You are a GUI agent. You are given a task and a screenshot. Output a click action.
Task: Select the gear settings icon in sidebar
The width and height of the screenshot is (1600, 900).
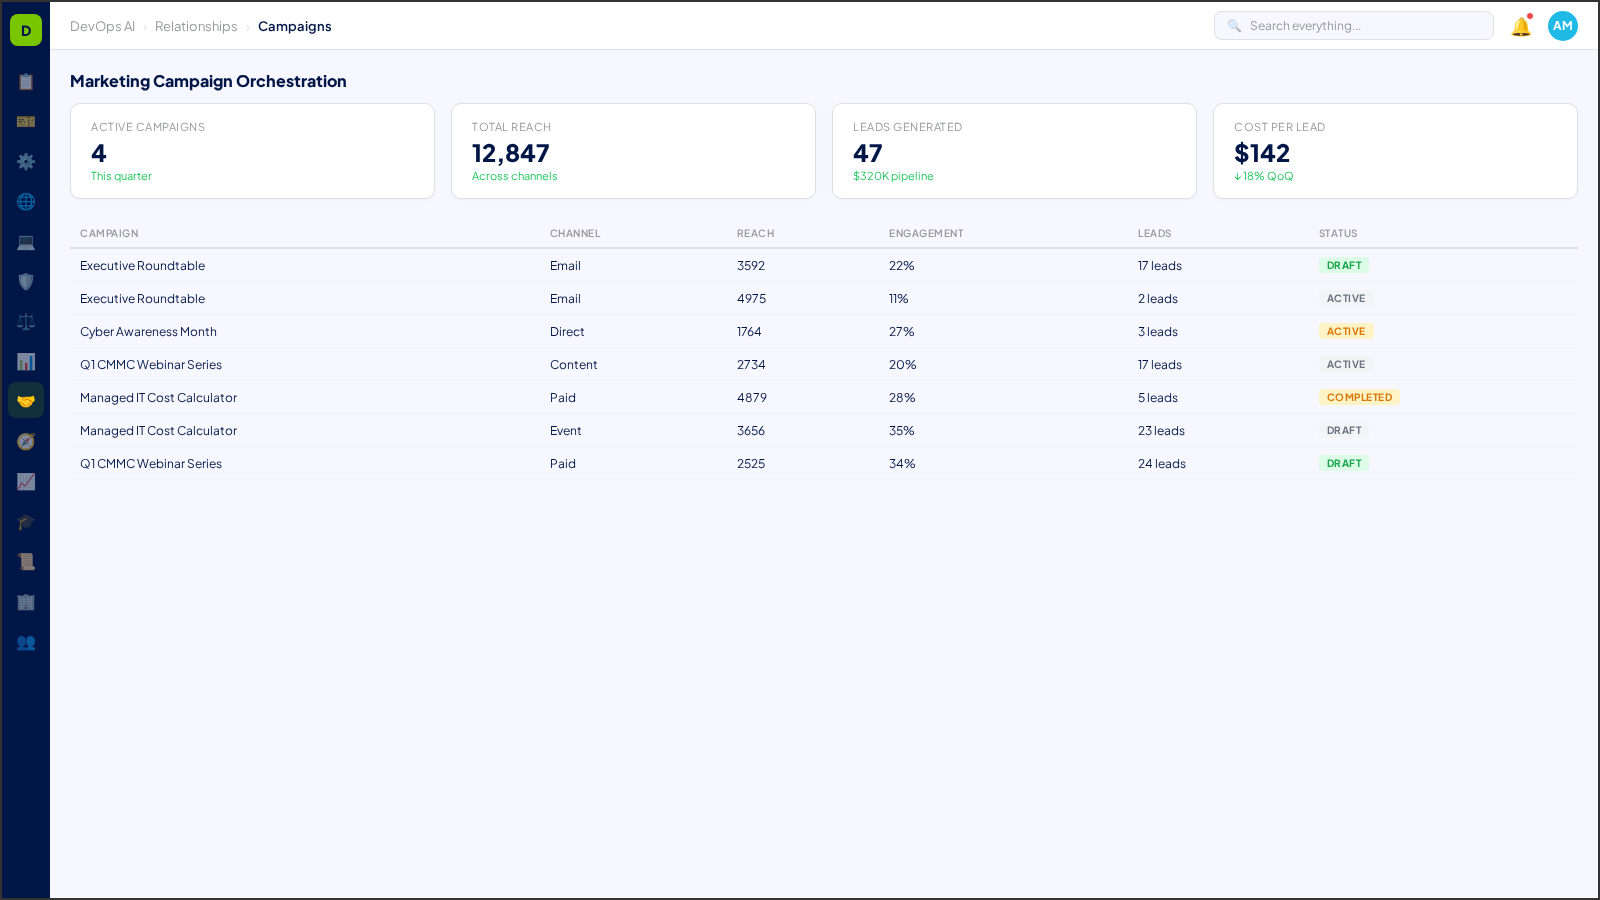coord(26,162)
